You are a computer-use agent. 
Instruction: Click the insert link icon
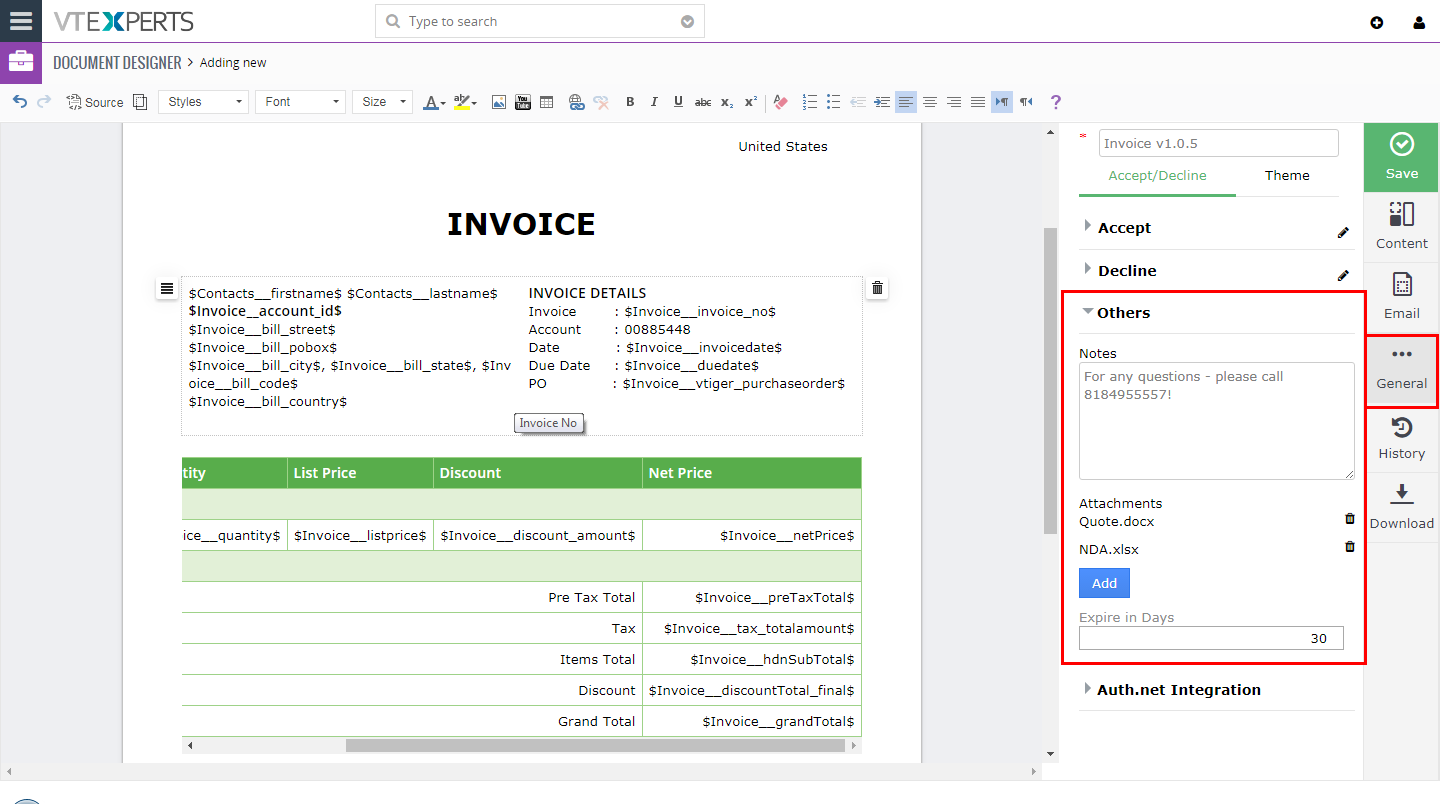click(576, 102)
